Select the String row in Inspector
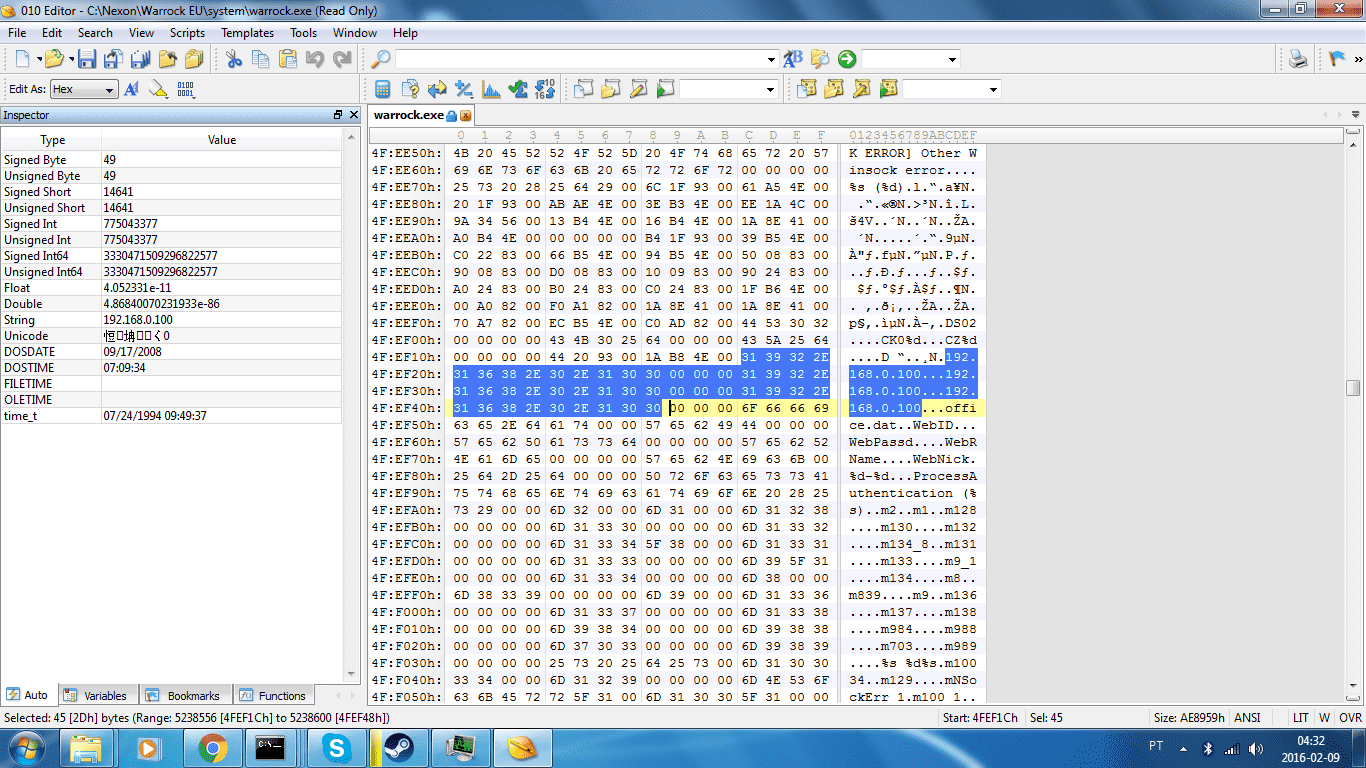Screen dimensions: 1366x768 coord(172,320)
